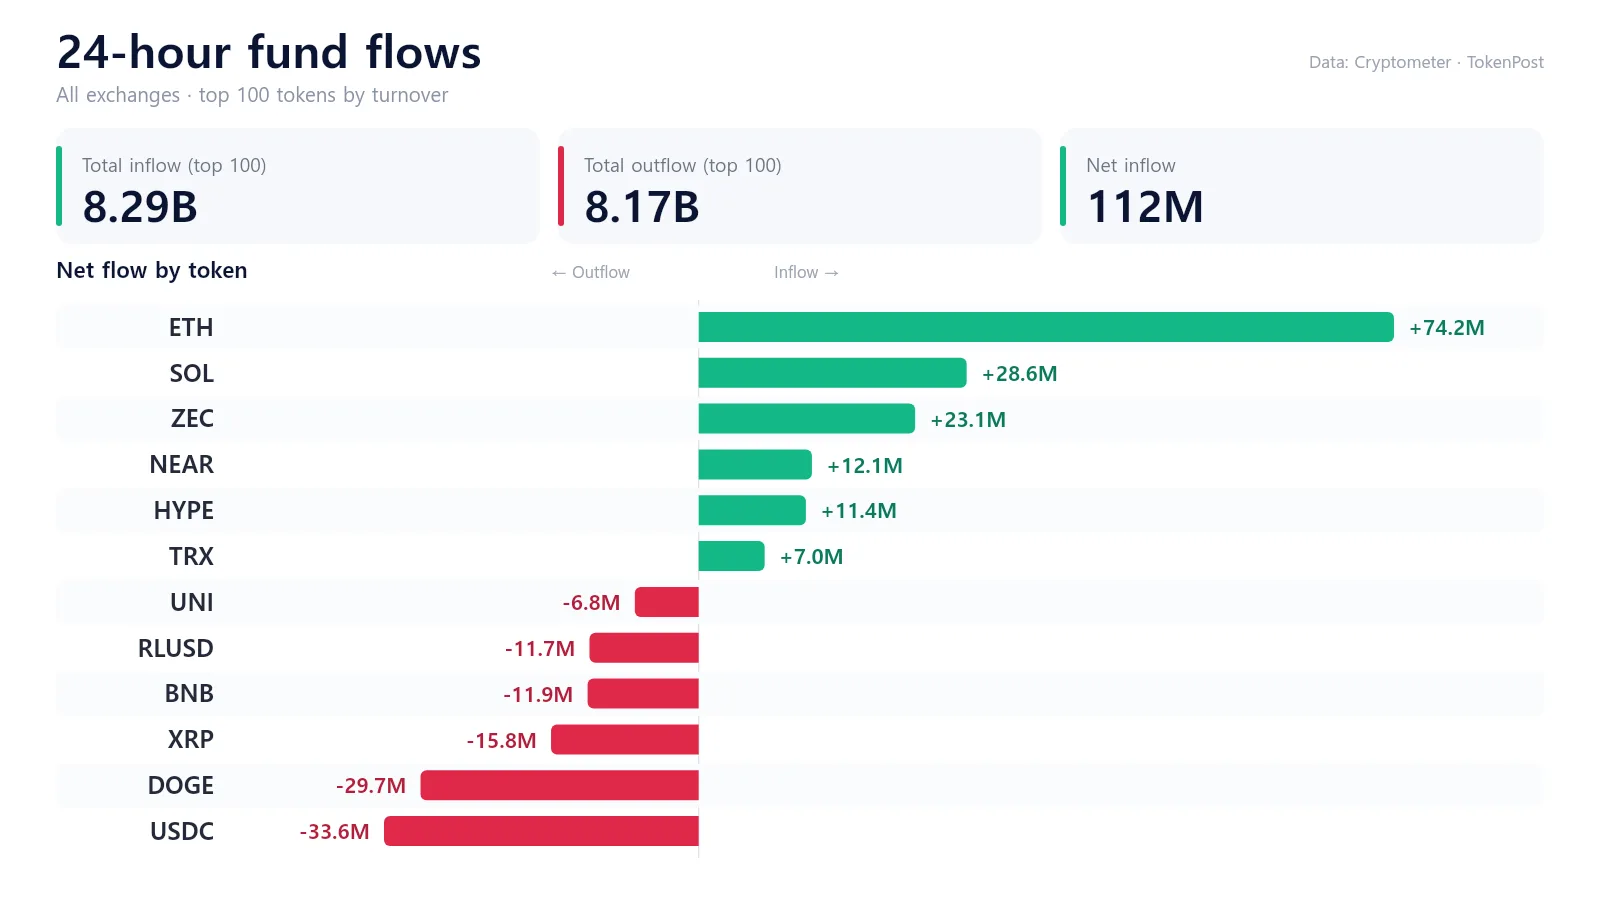Screen dimensions: 1600x900
Task: Select the Net inflow card
Action: click(x=1302, y=186)
